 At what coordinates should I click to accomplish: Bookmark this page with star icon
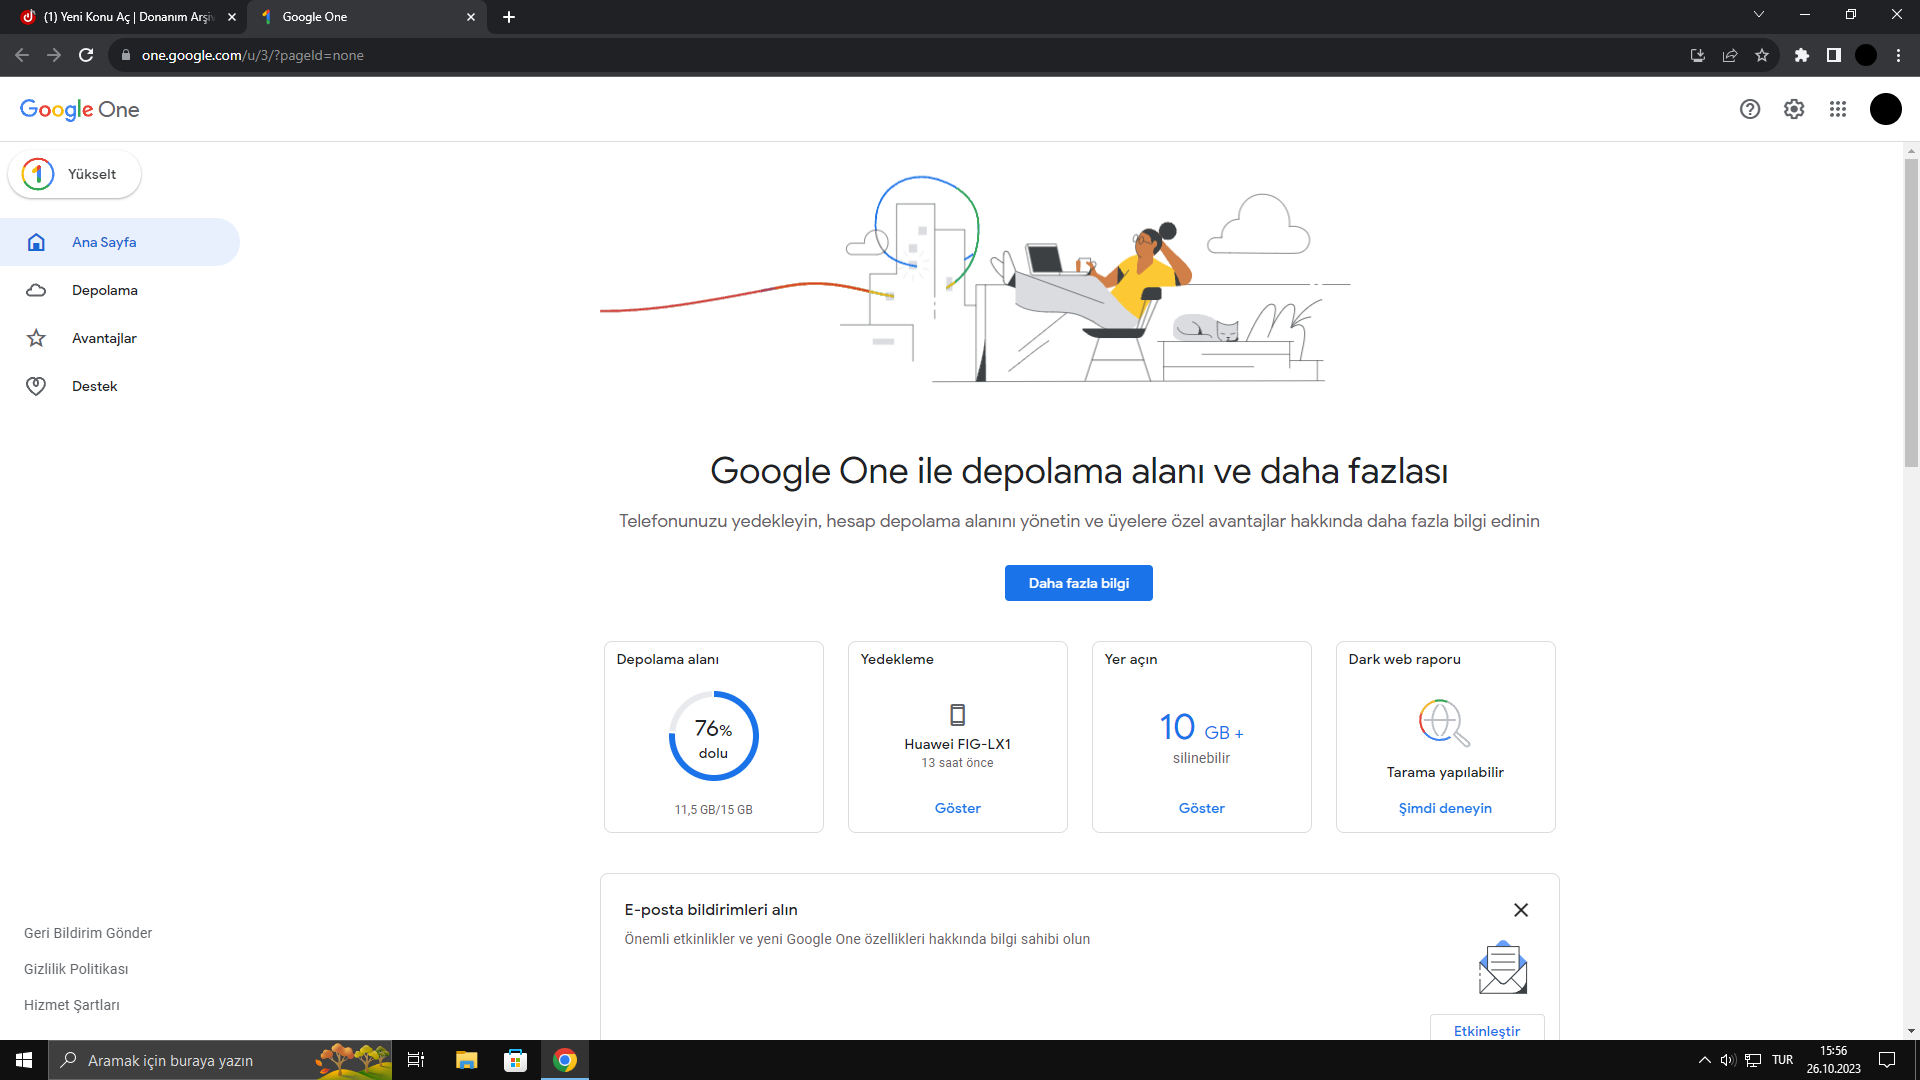click(1762, 55)
